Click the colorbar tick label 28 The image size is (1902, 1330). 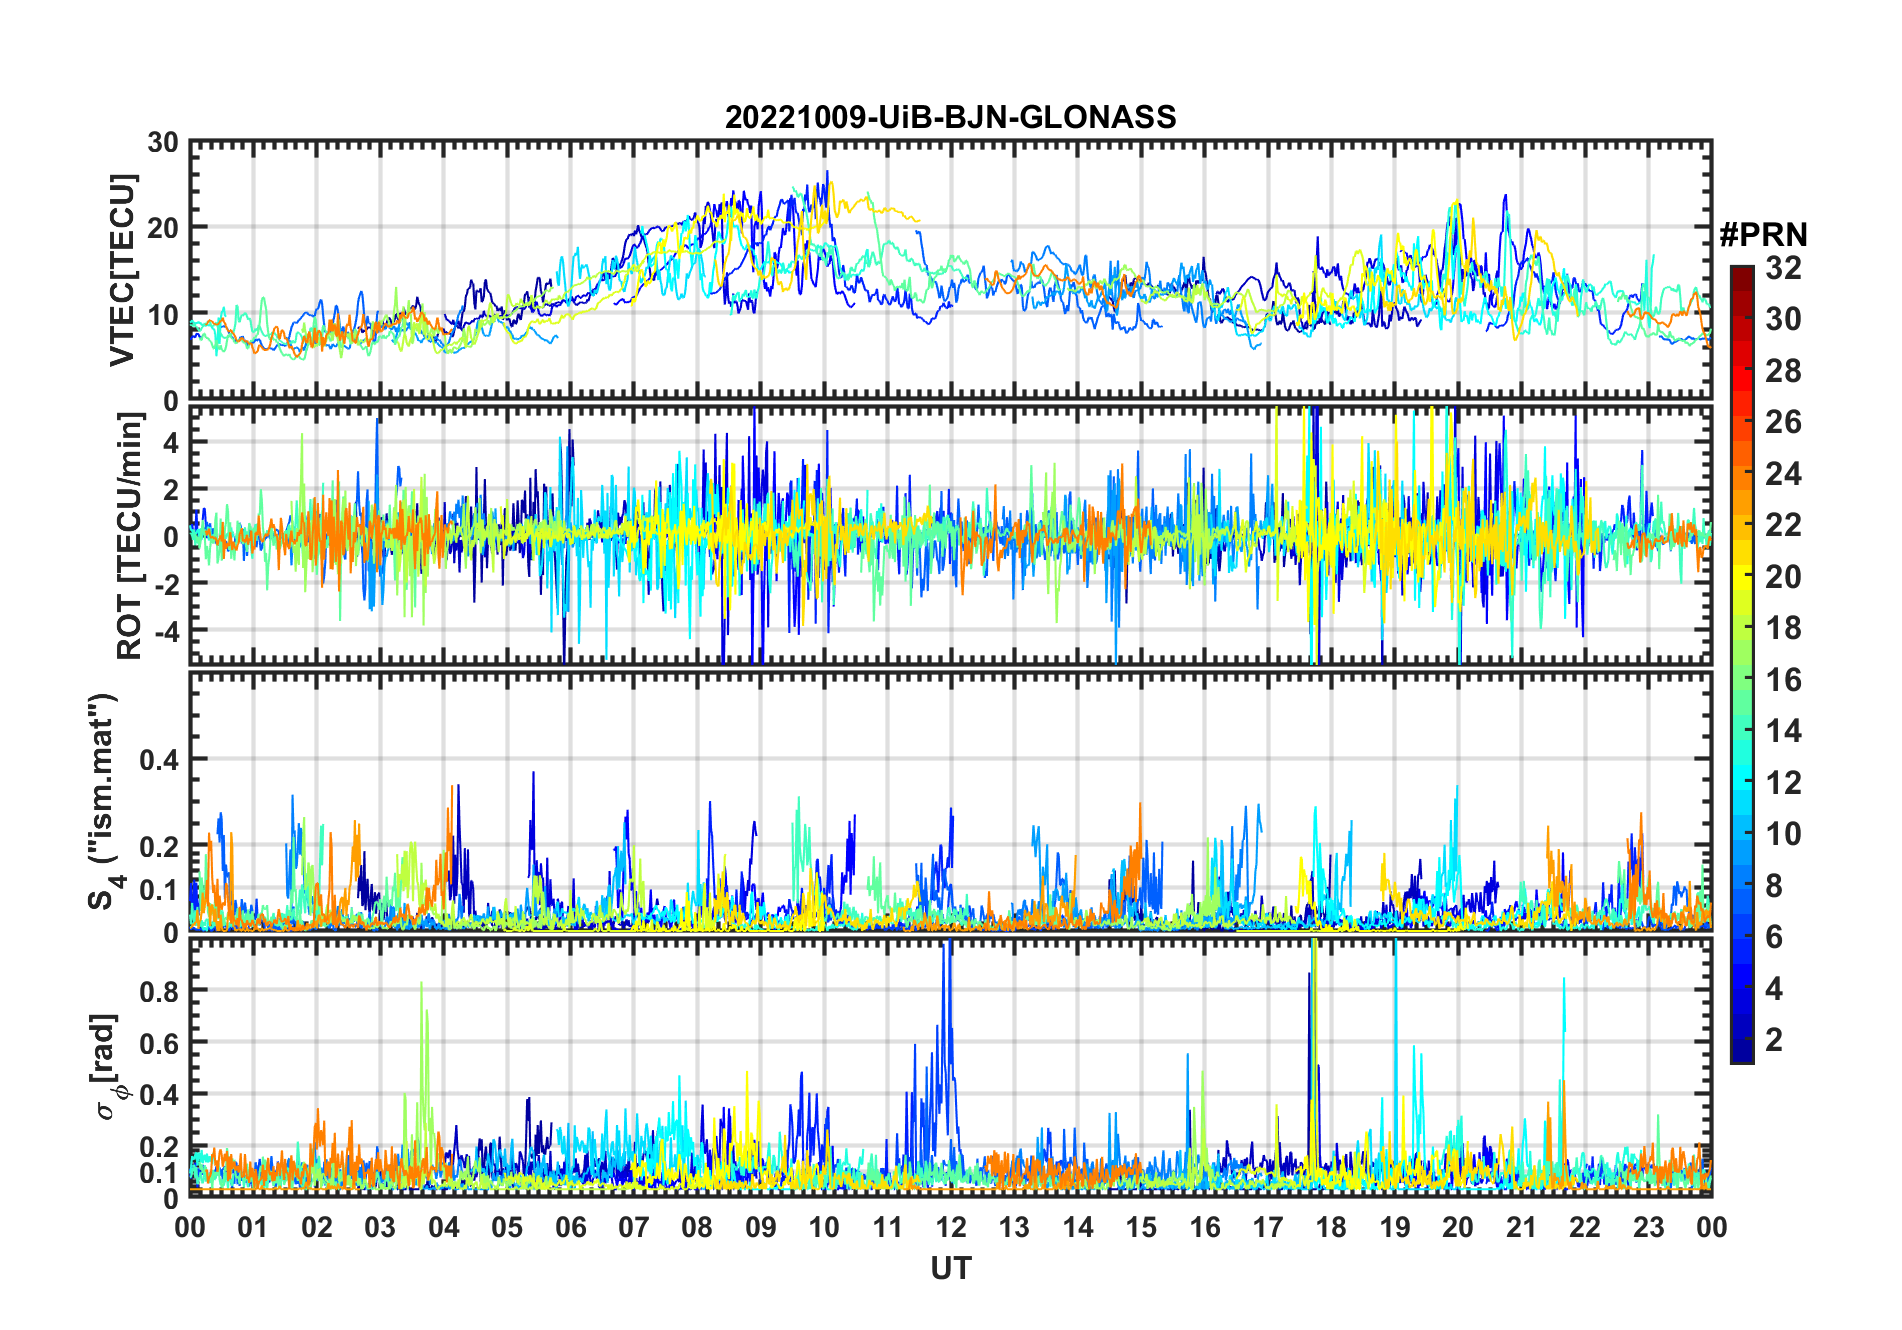1783,371
